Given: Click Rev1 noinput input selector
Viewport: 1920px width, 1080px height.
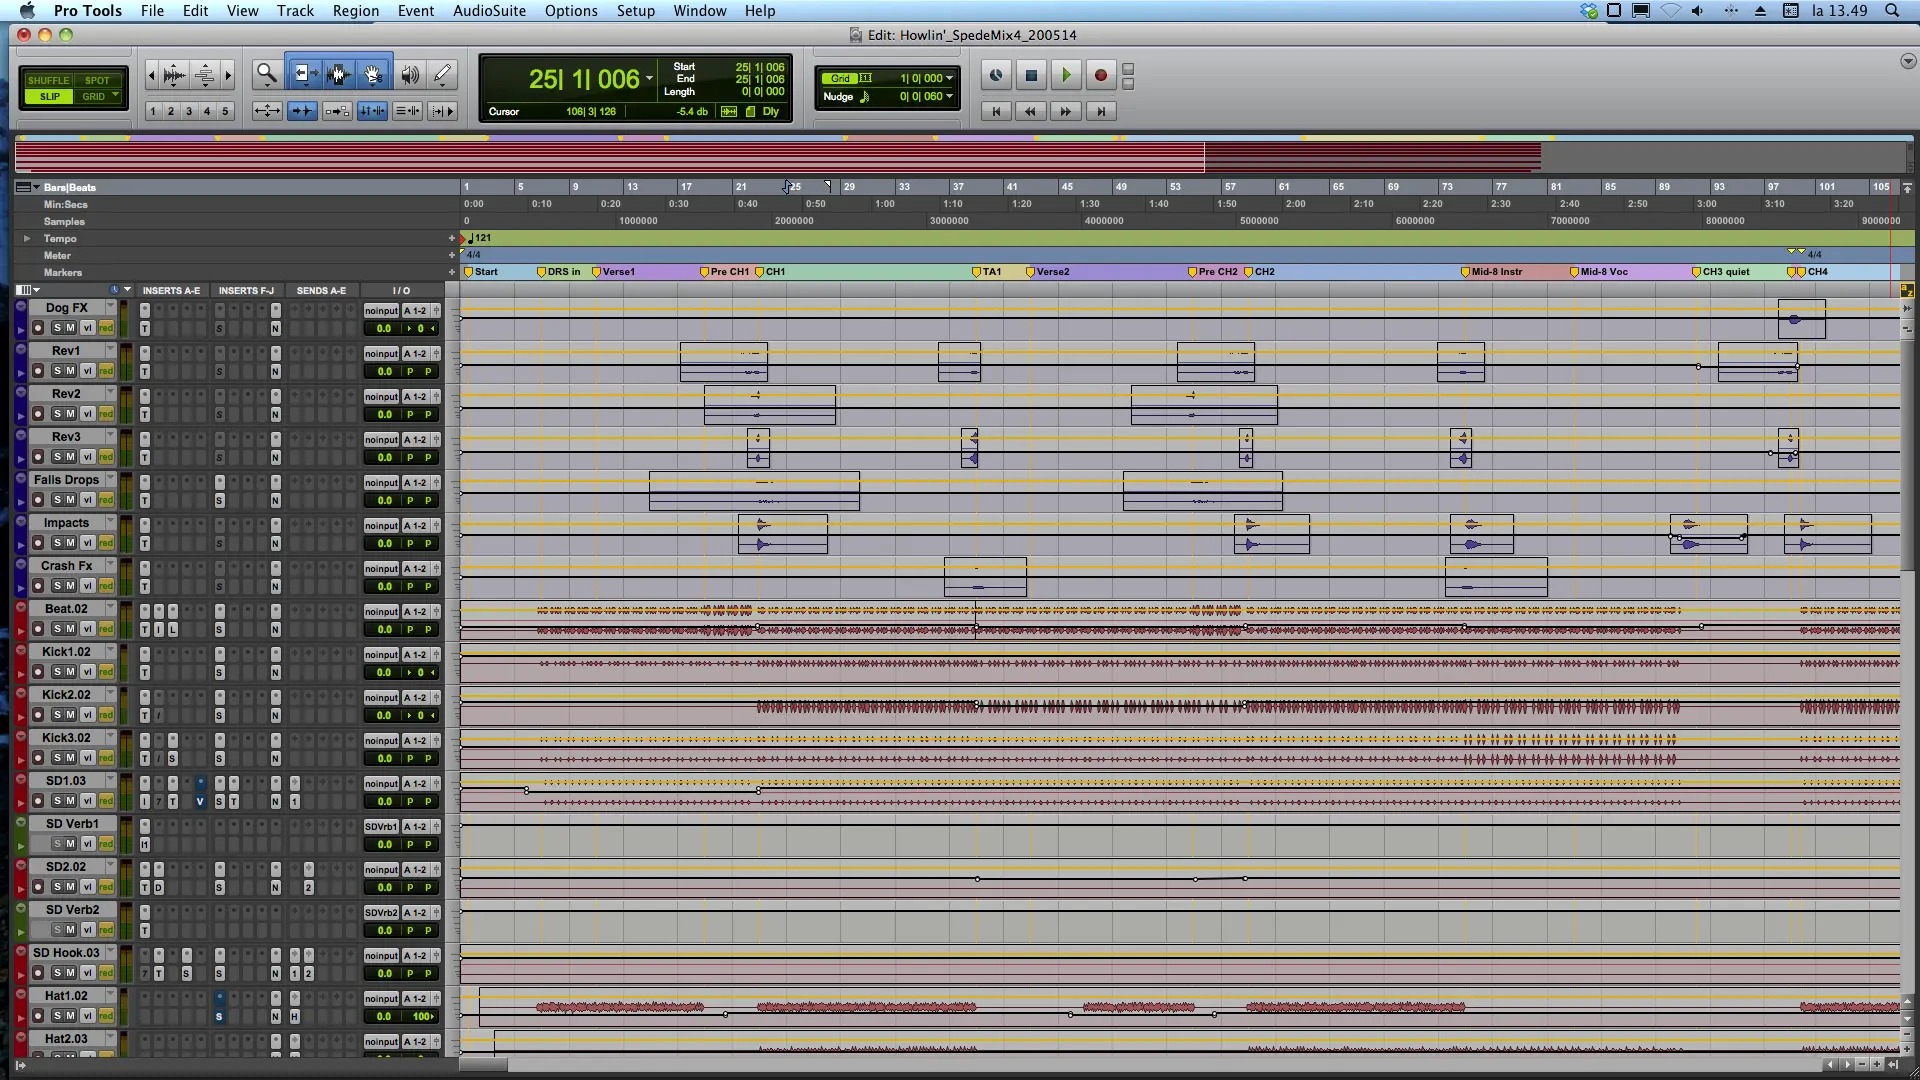Looking at the screenshot, I should tap(381, 354).
